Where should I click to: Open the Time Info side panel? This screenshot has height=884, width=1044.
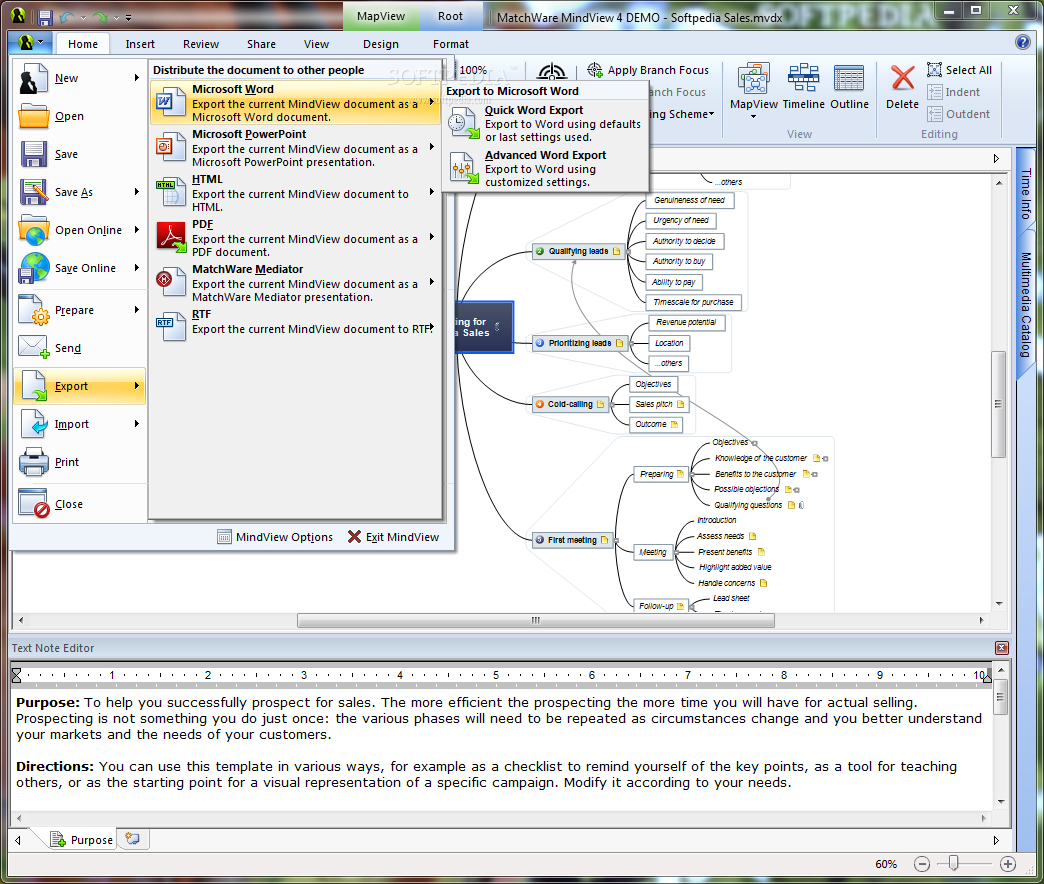pos(1026,193)
